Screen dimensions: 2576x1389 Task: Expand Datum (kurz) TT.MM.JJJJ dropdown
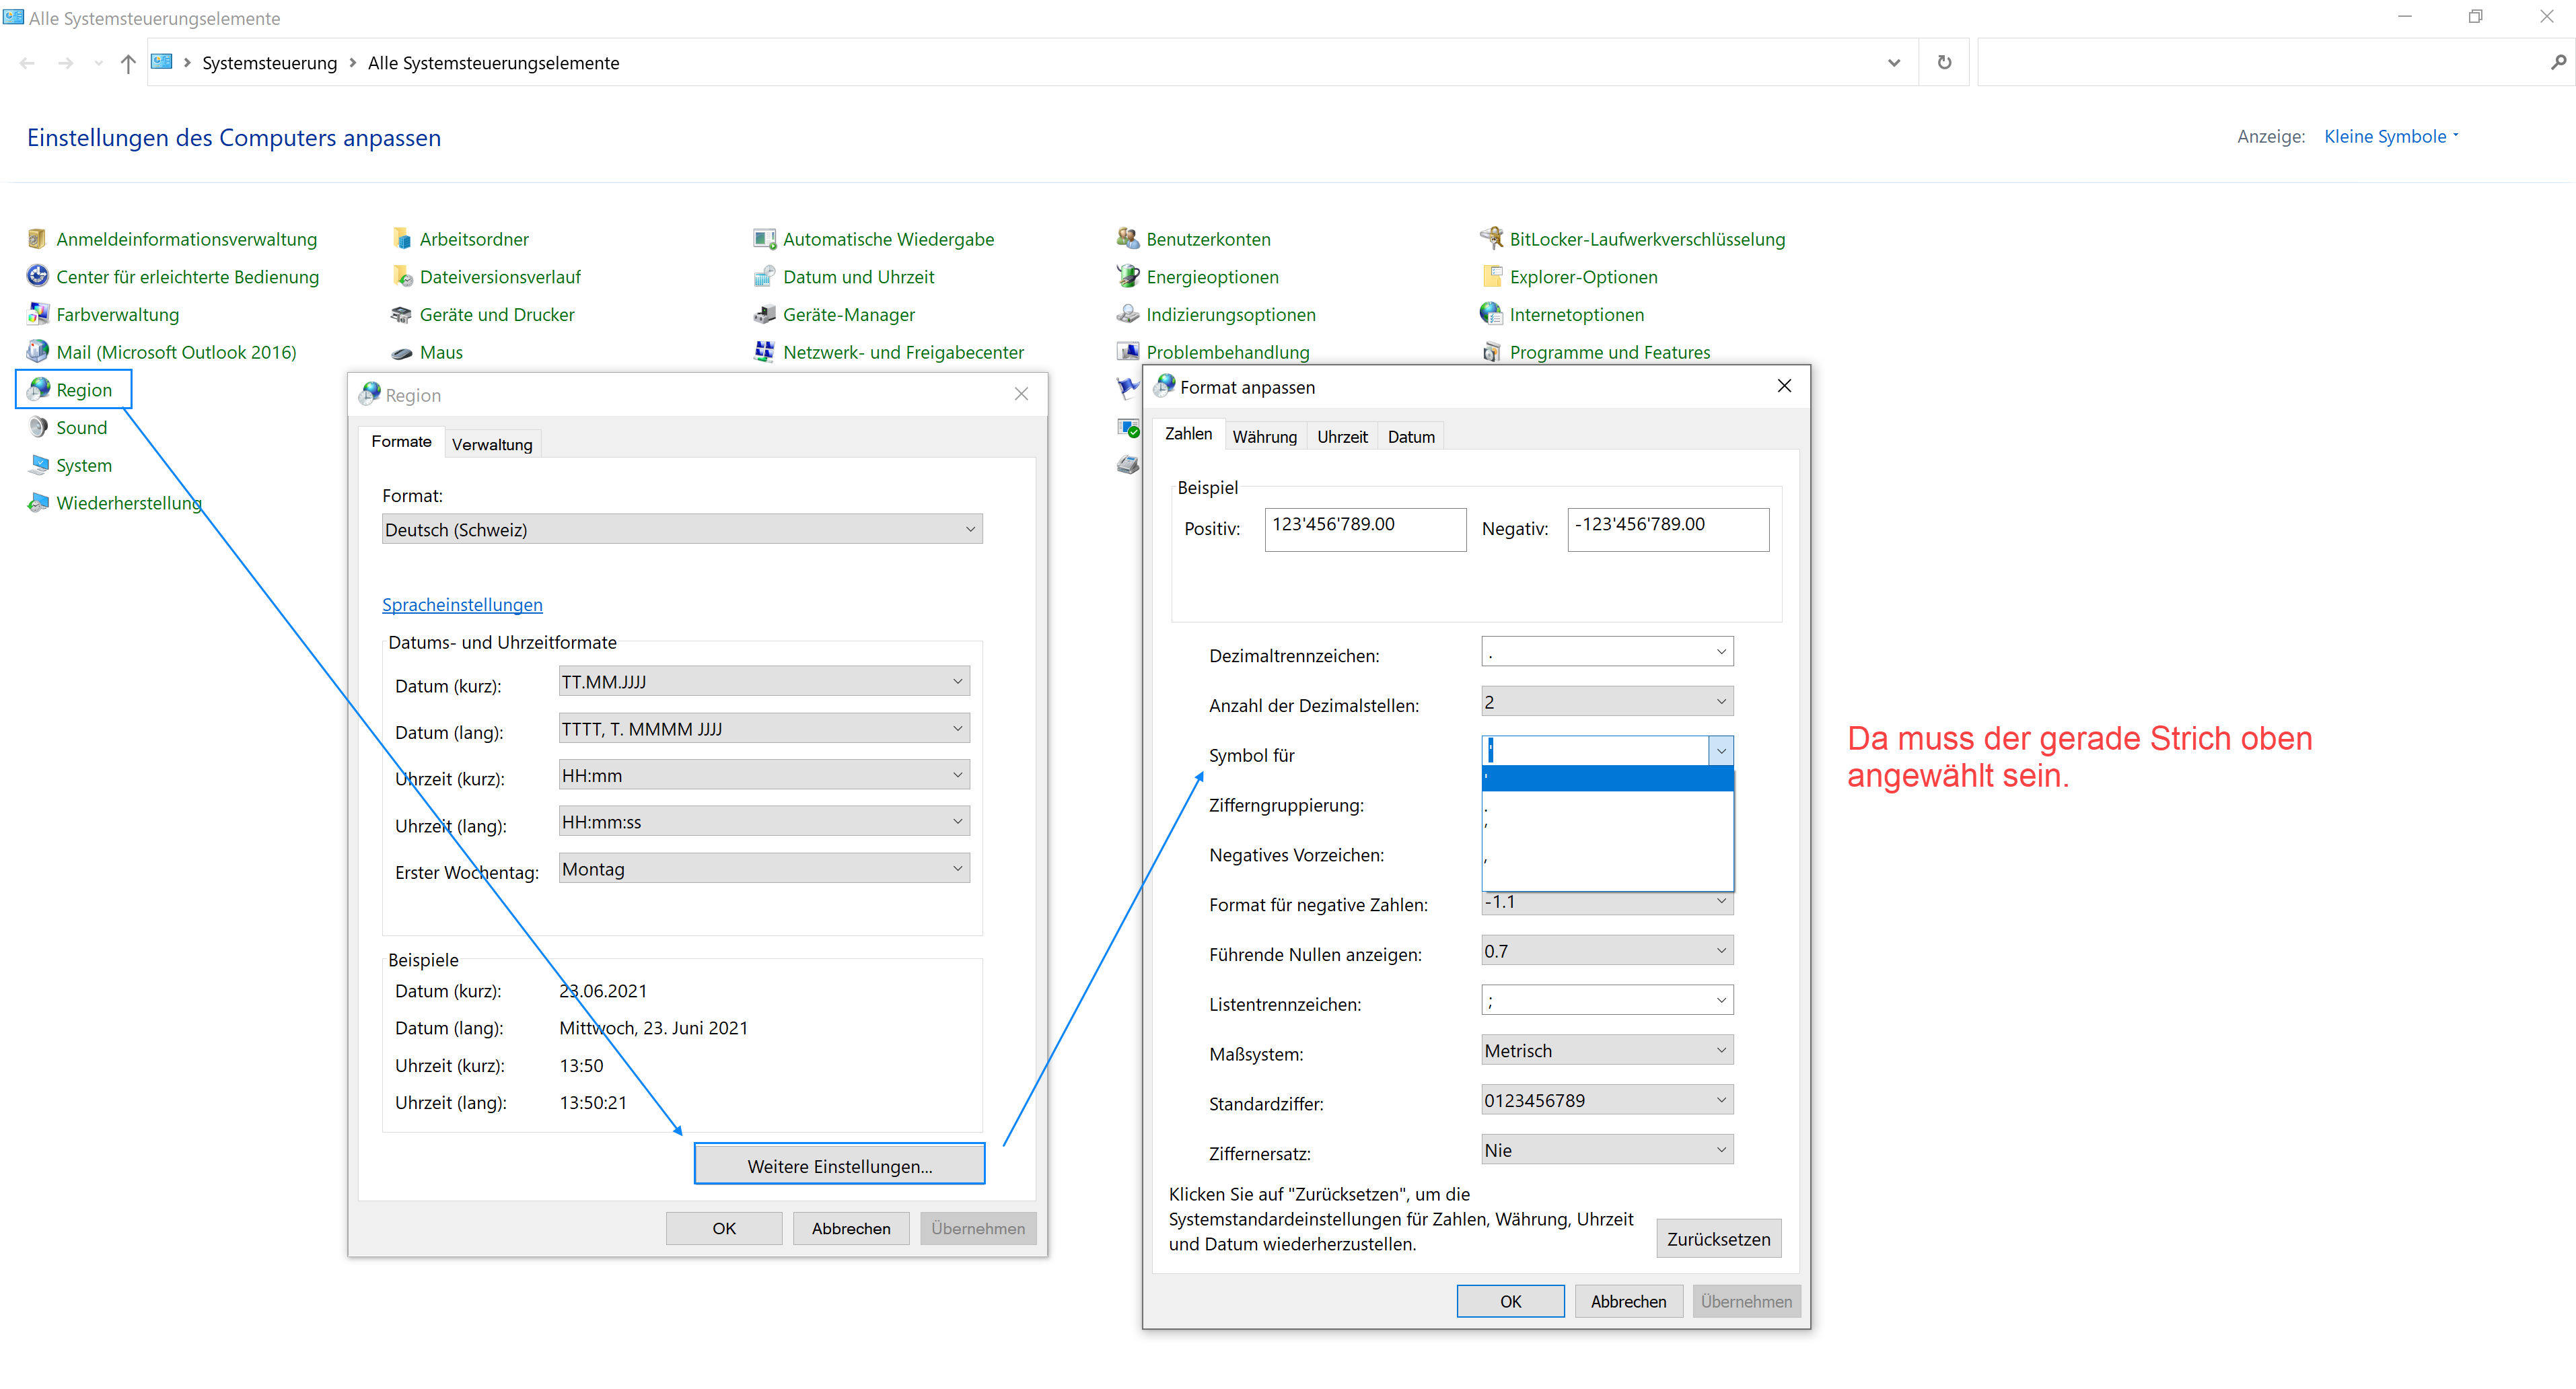pos(764,682)
